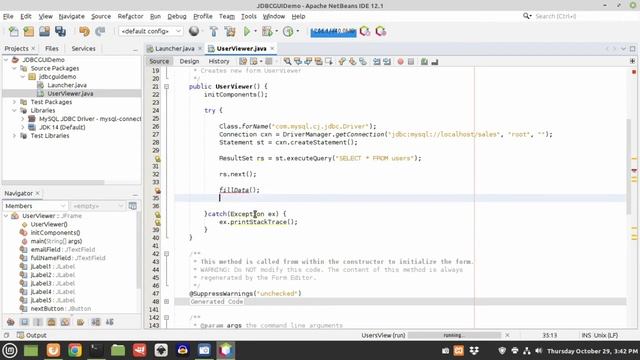Open the terminal from the taskbar
This screenshot has width=640, height=360.
pyautogui.click(x=96, y=350)
